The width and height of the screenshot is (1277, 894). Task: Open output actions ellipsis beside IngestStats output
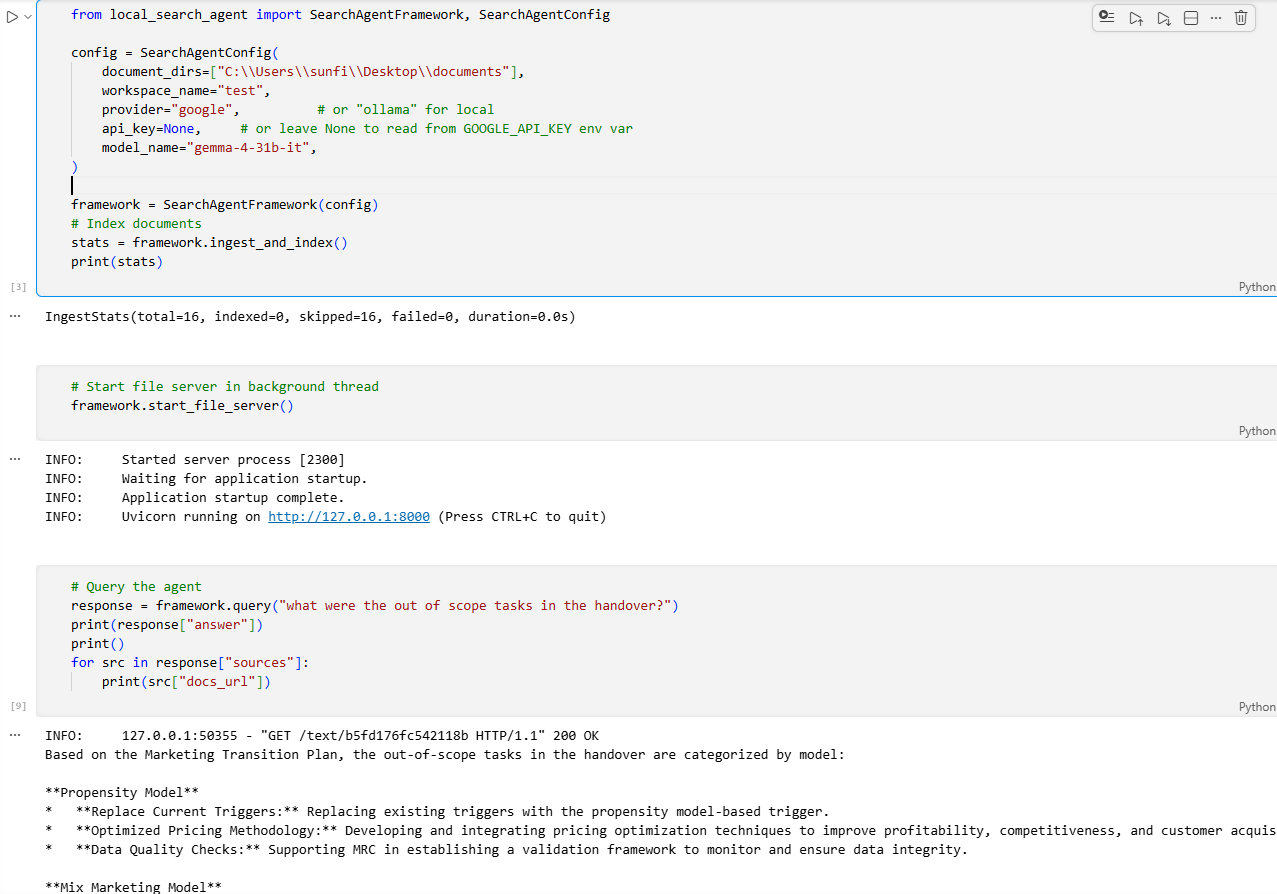coord(15,316)
